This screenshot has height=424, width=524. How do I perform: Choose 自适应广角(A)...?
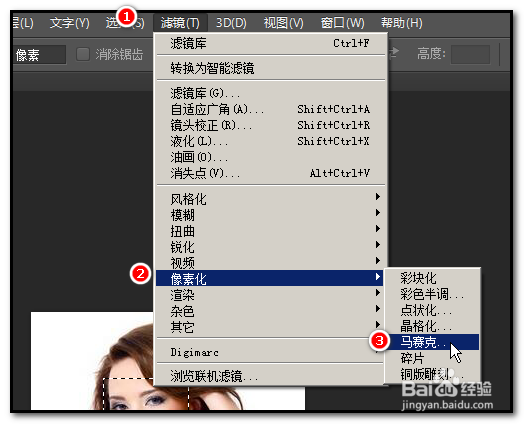[x=270, y=109]
